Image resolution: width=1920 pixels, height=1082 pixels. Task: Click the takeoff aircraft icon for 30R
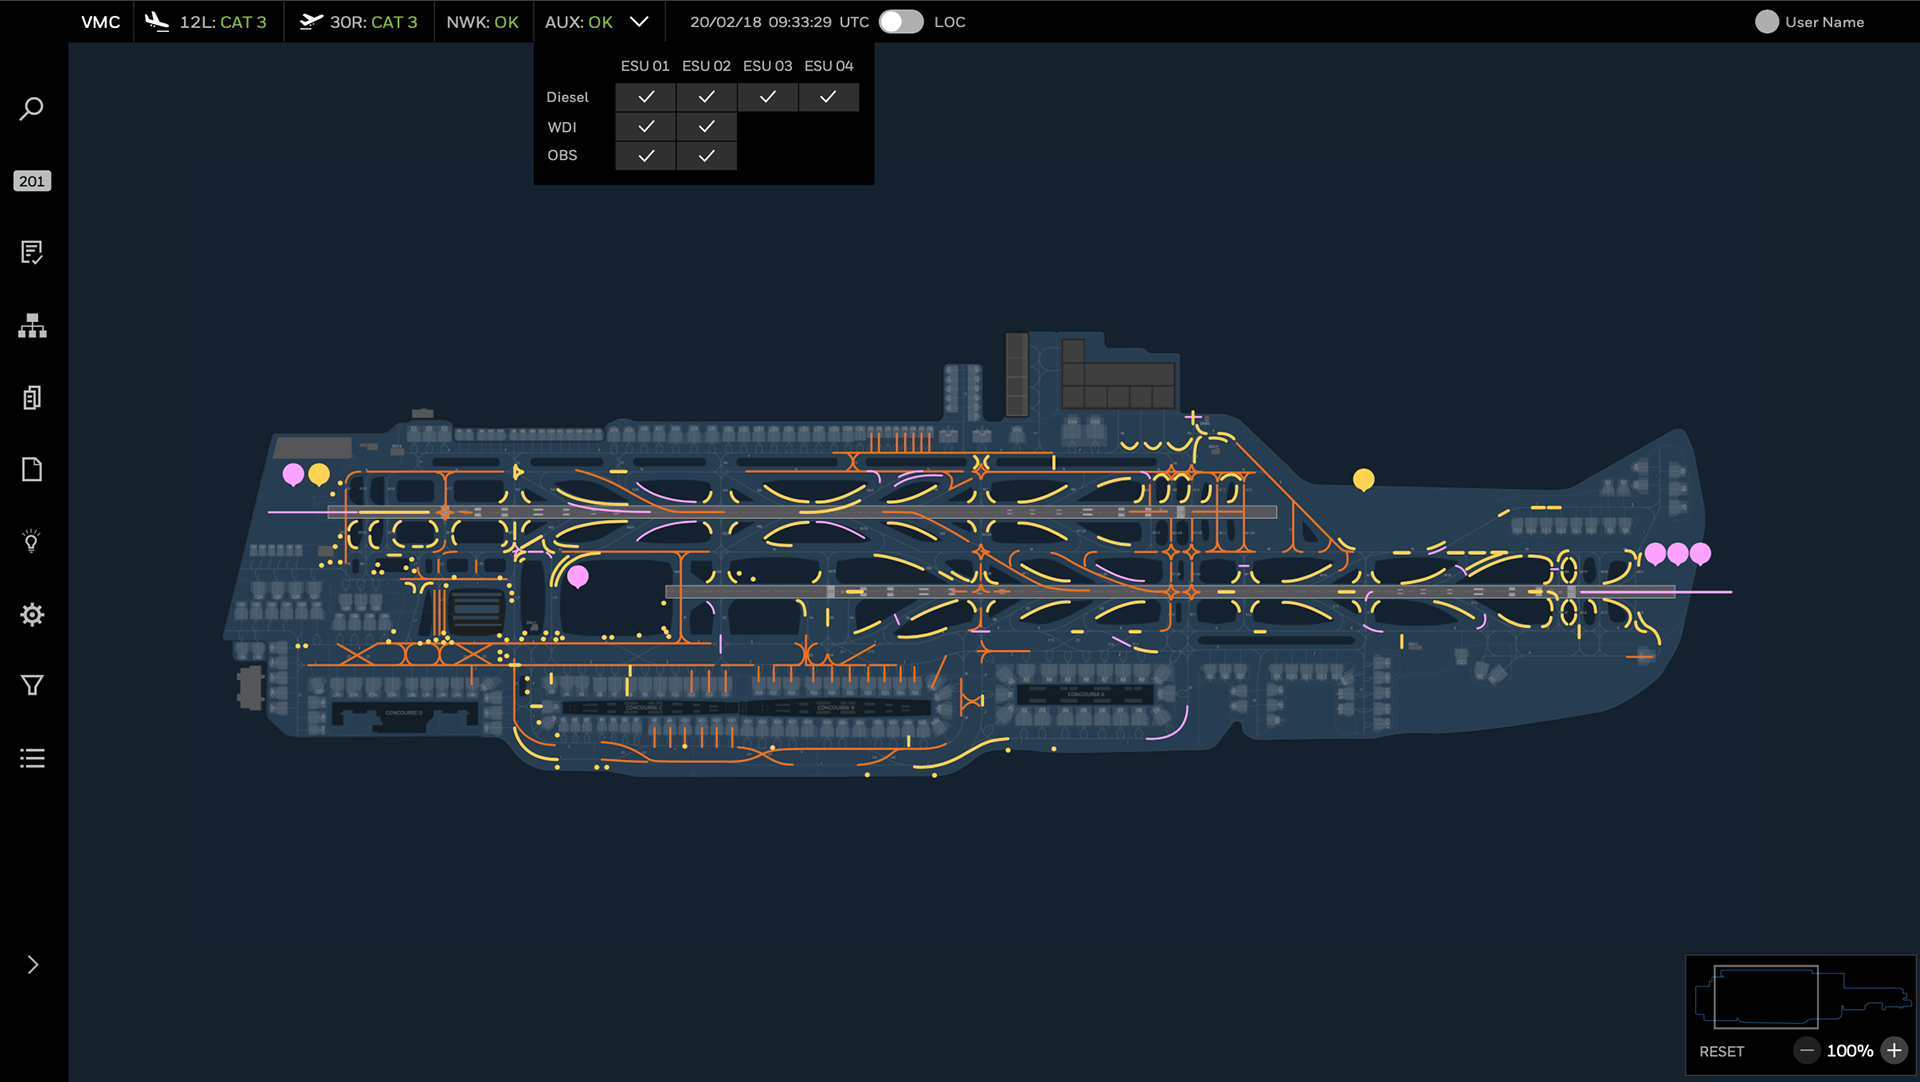pos(311,21)
